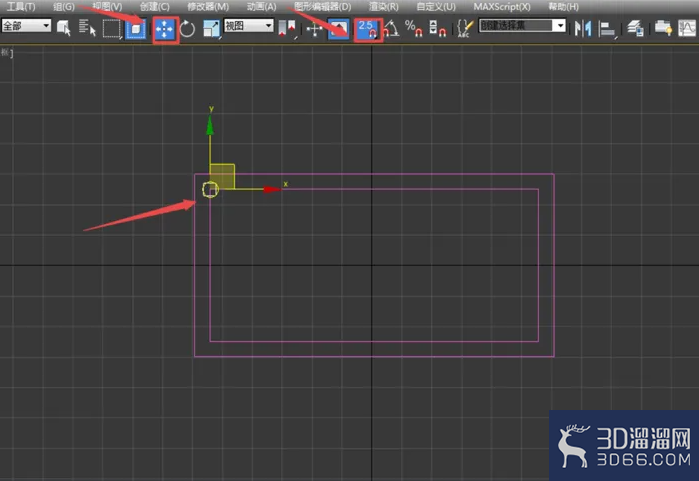The height and width of the screenshot is (481, 699).
Task: Click the Mirror tool icon
Action: (x=583, y=29)
